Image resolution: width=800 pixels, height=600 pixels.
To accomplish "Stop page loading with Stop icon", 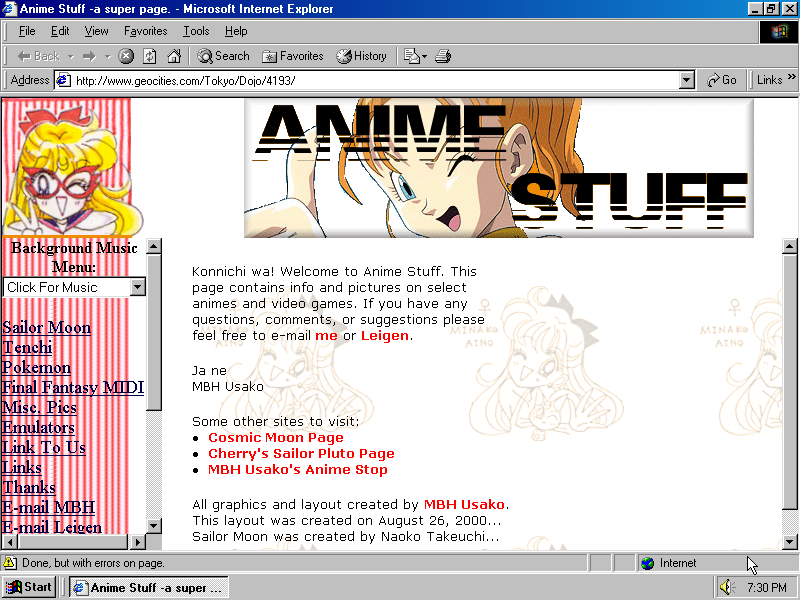I will 126,56.
